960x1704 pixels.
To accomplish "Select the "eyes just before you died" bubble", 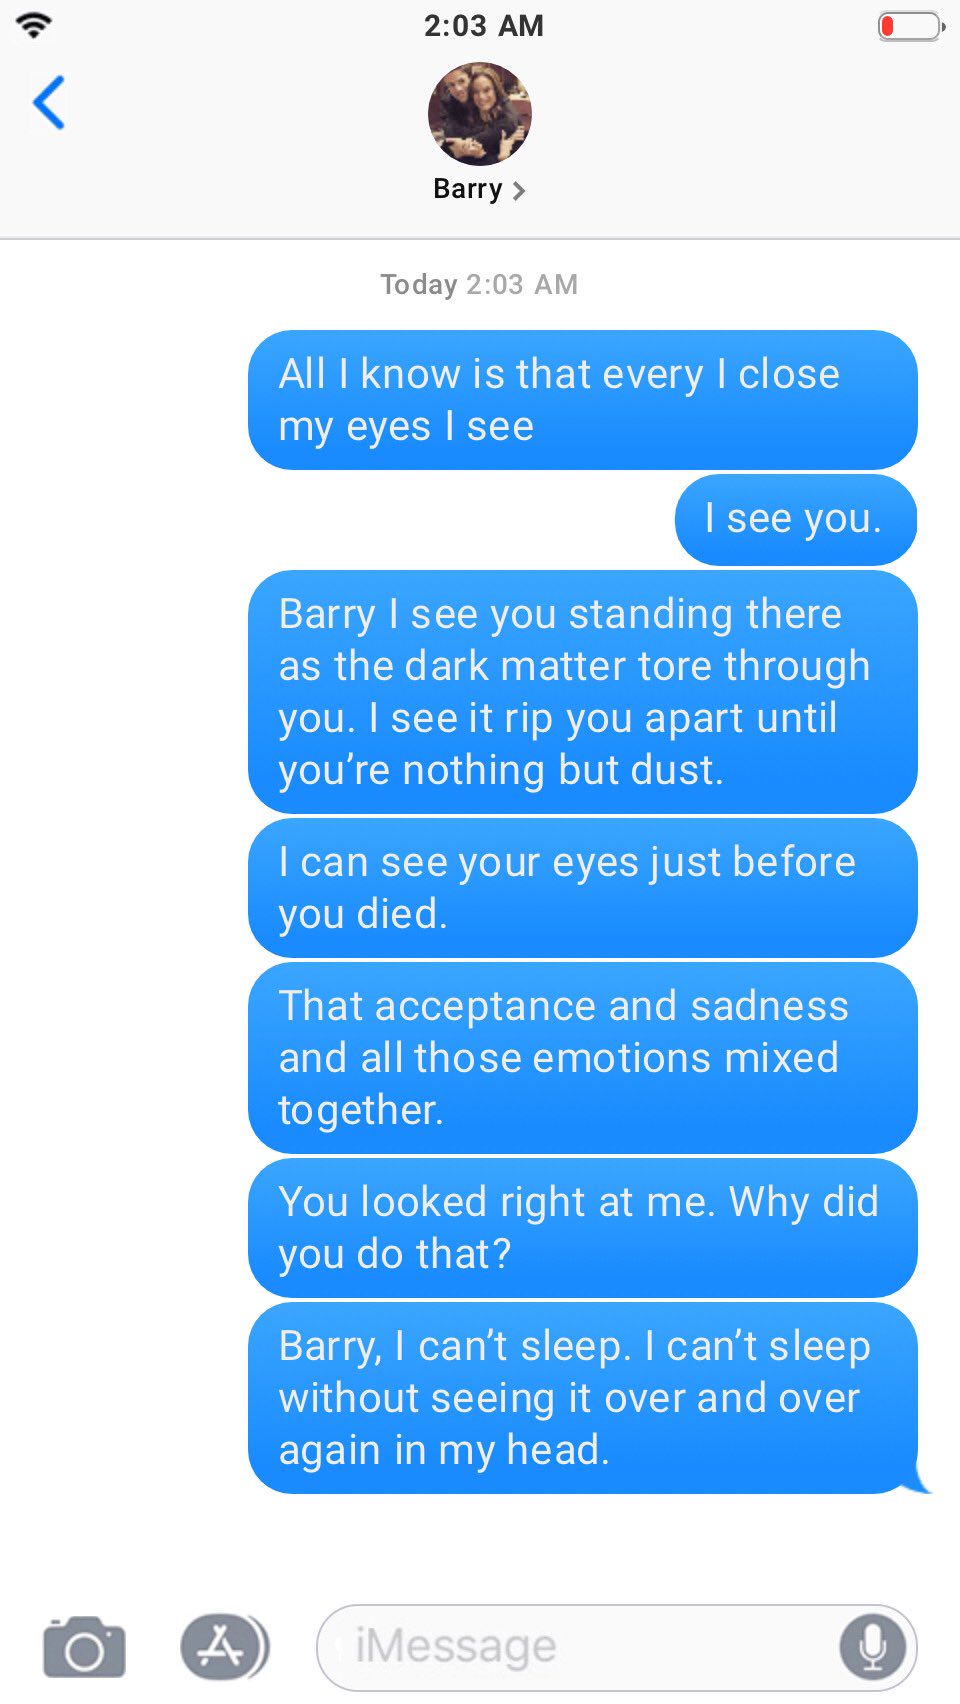I will [583, 888].
